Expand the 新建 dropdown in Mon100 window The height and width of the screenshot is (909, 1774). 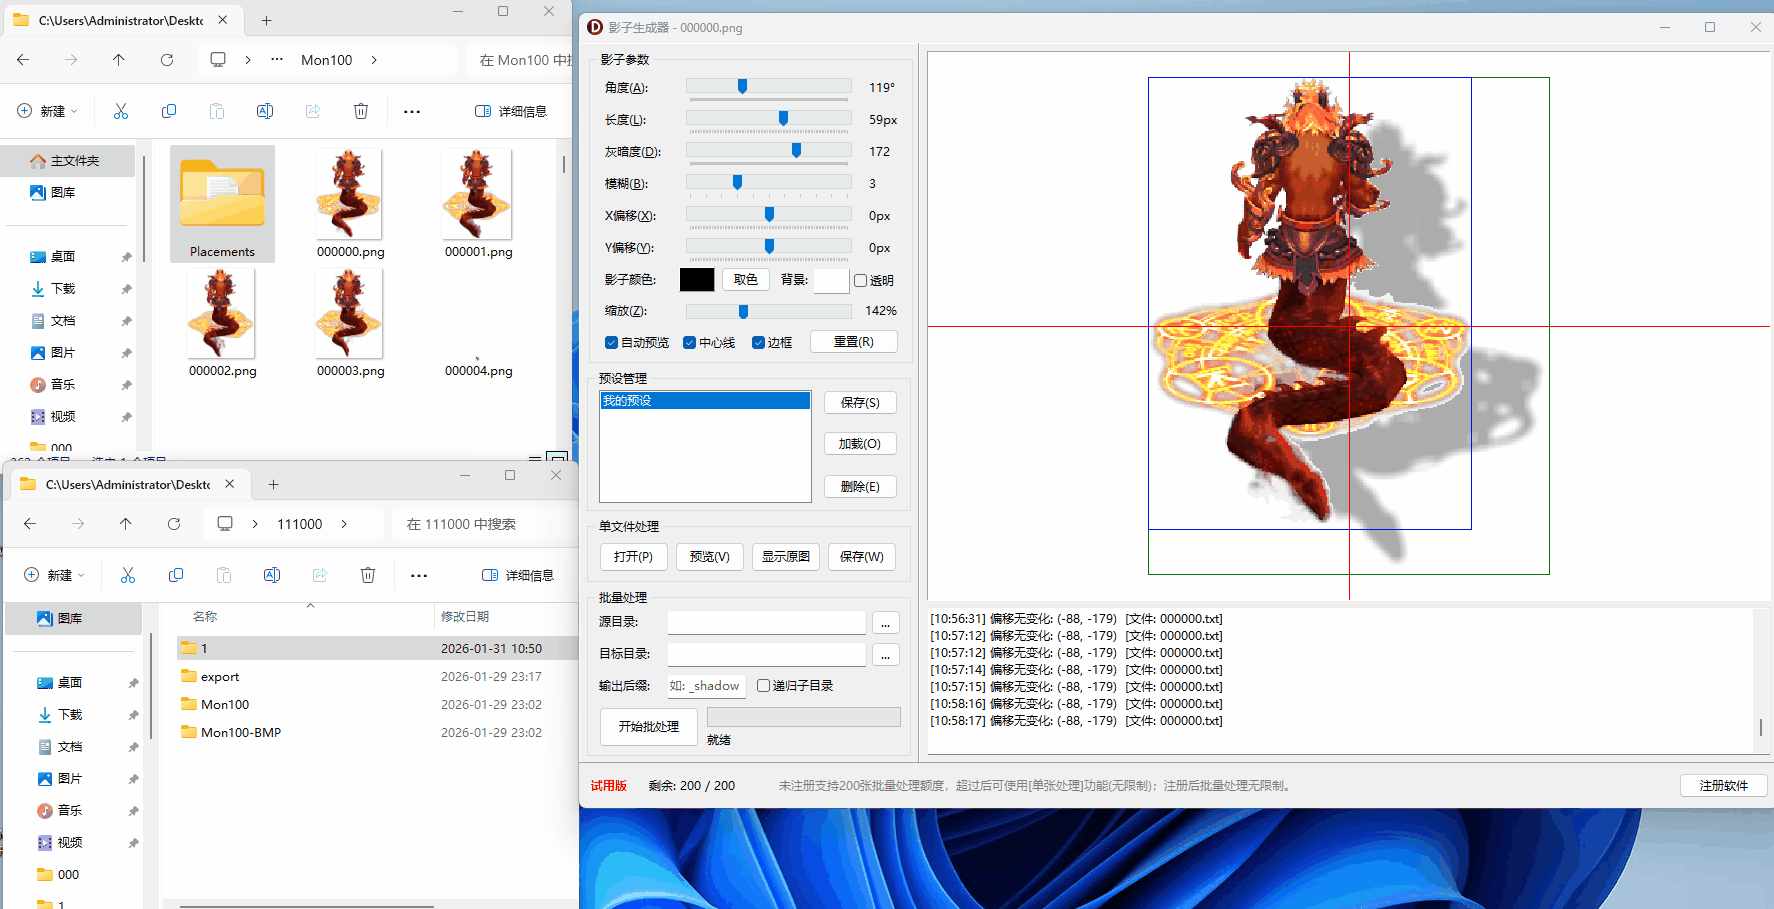[48, 111]
